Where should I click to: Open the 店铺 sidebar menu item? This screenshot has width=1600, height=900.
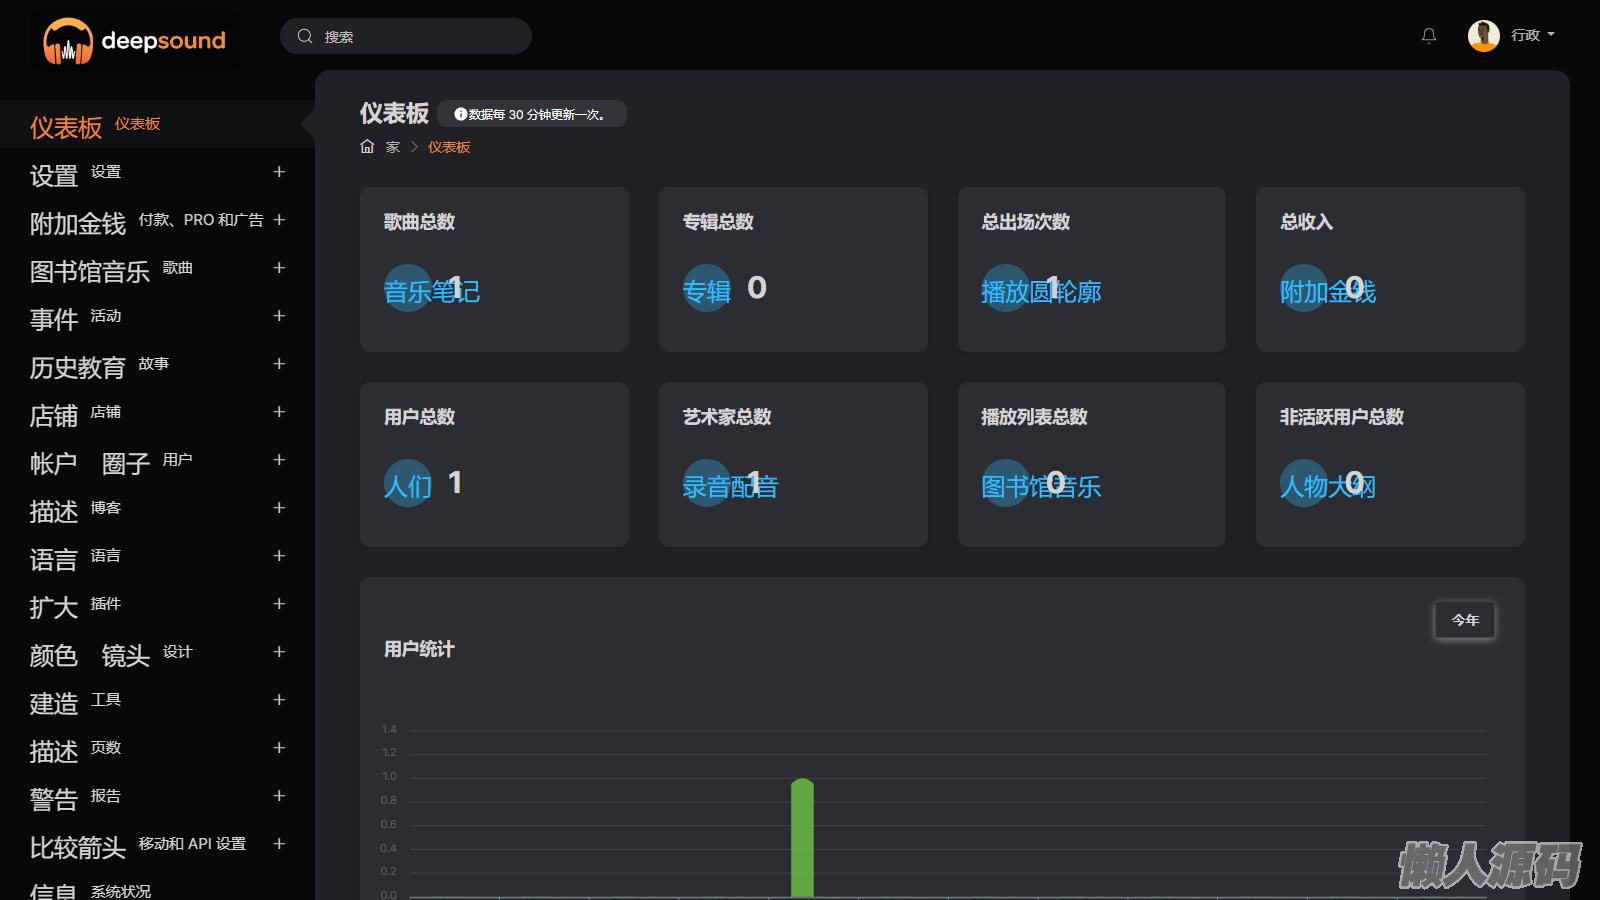pos(54,415)
